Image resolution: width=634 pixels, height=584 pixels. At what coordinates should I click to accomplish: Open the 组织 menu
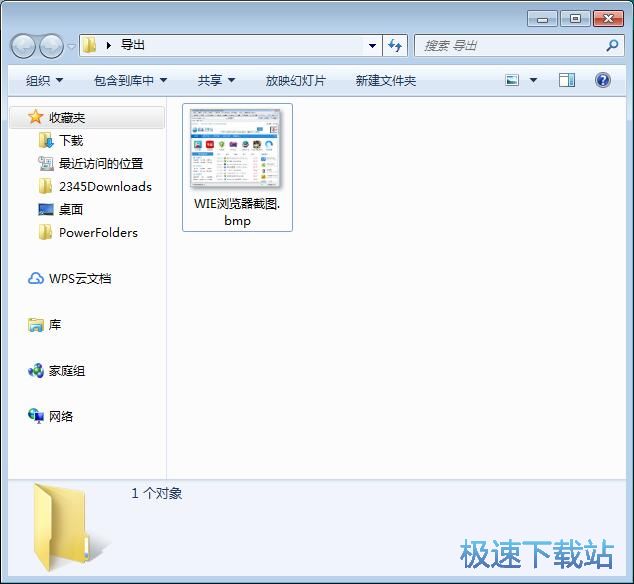pos(44,80)
